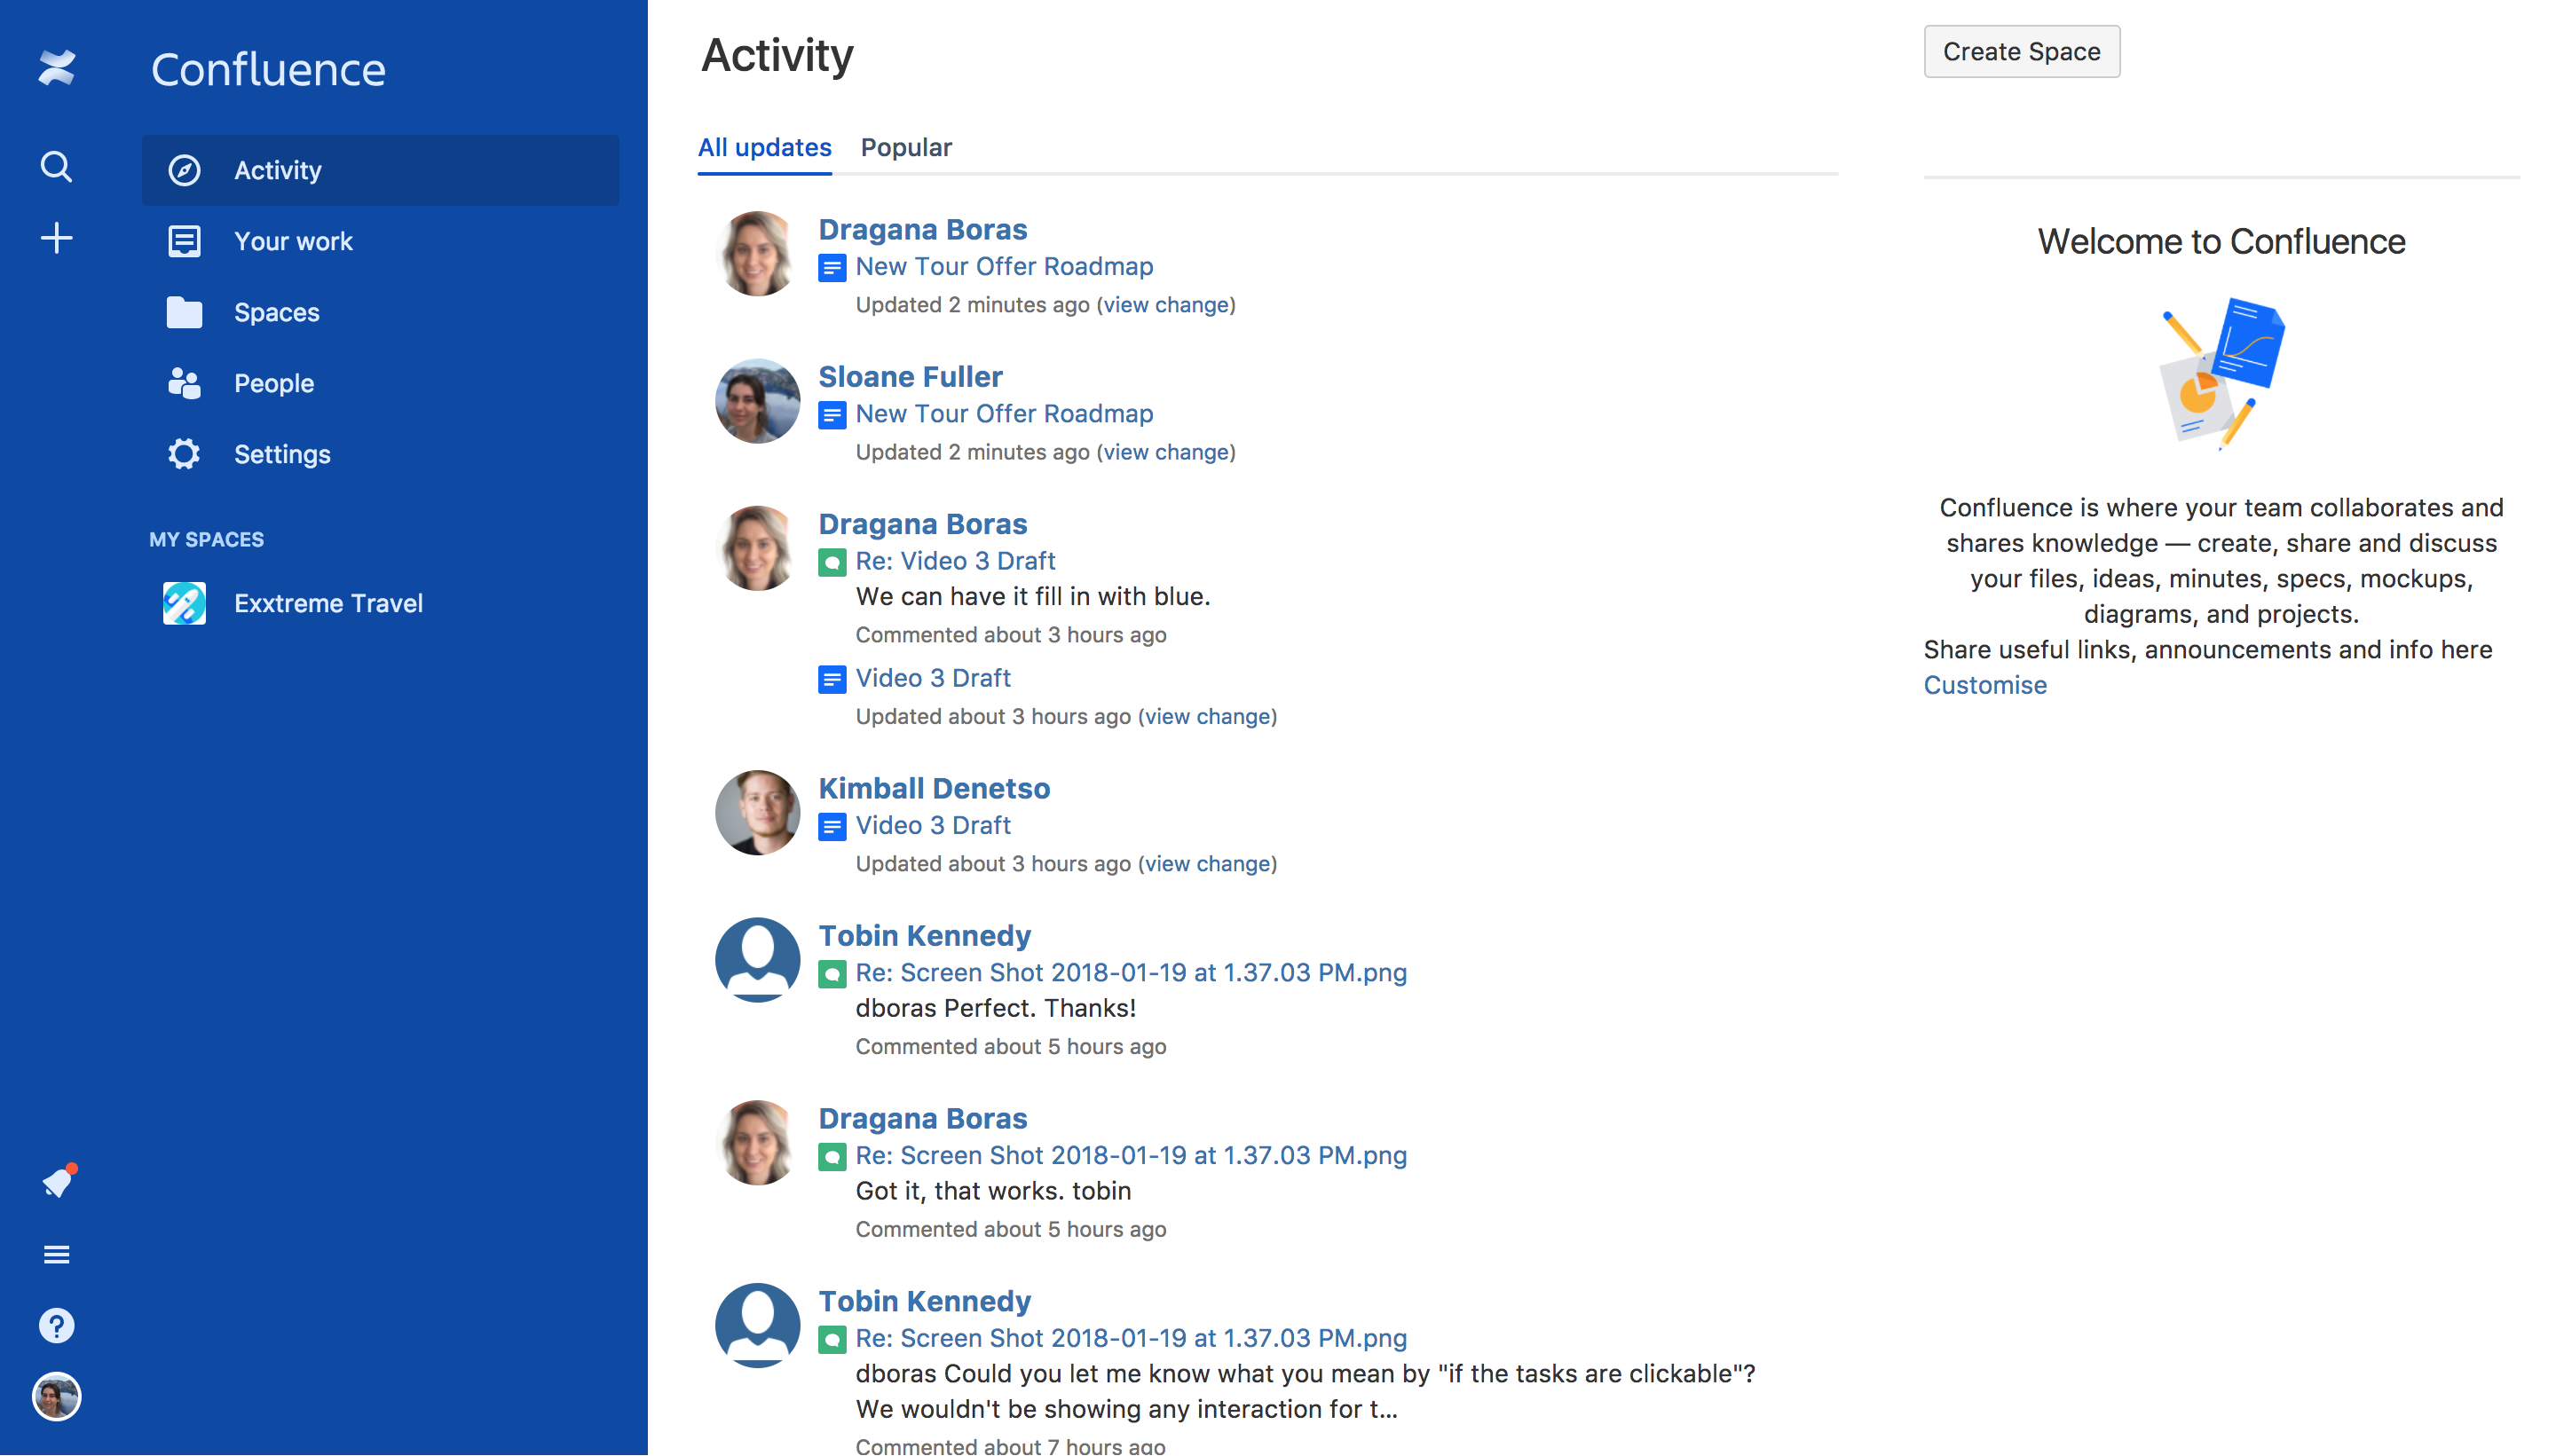Viewport: 2556px width, 1456px height.
Task: Switch to the Popular tab
Action: [x=906, y=147]
